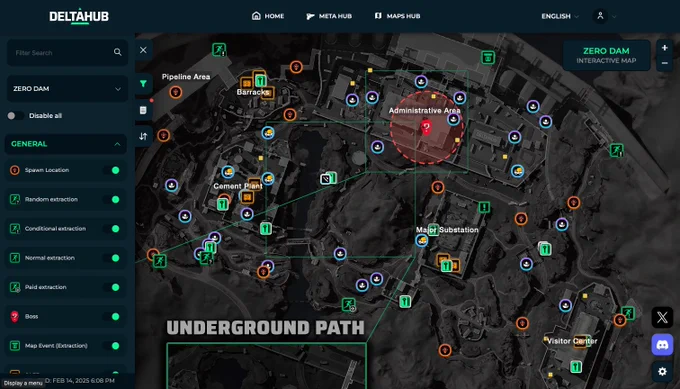This screenshot has width=680, height=389.
Task: Click the green alert marker above Major Substation
Action: (x=484, y=207)
